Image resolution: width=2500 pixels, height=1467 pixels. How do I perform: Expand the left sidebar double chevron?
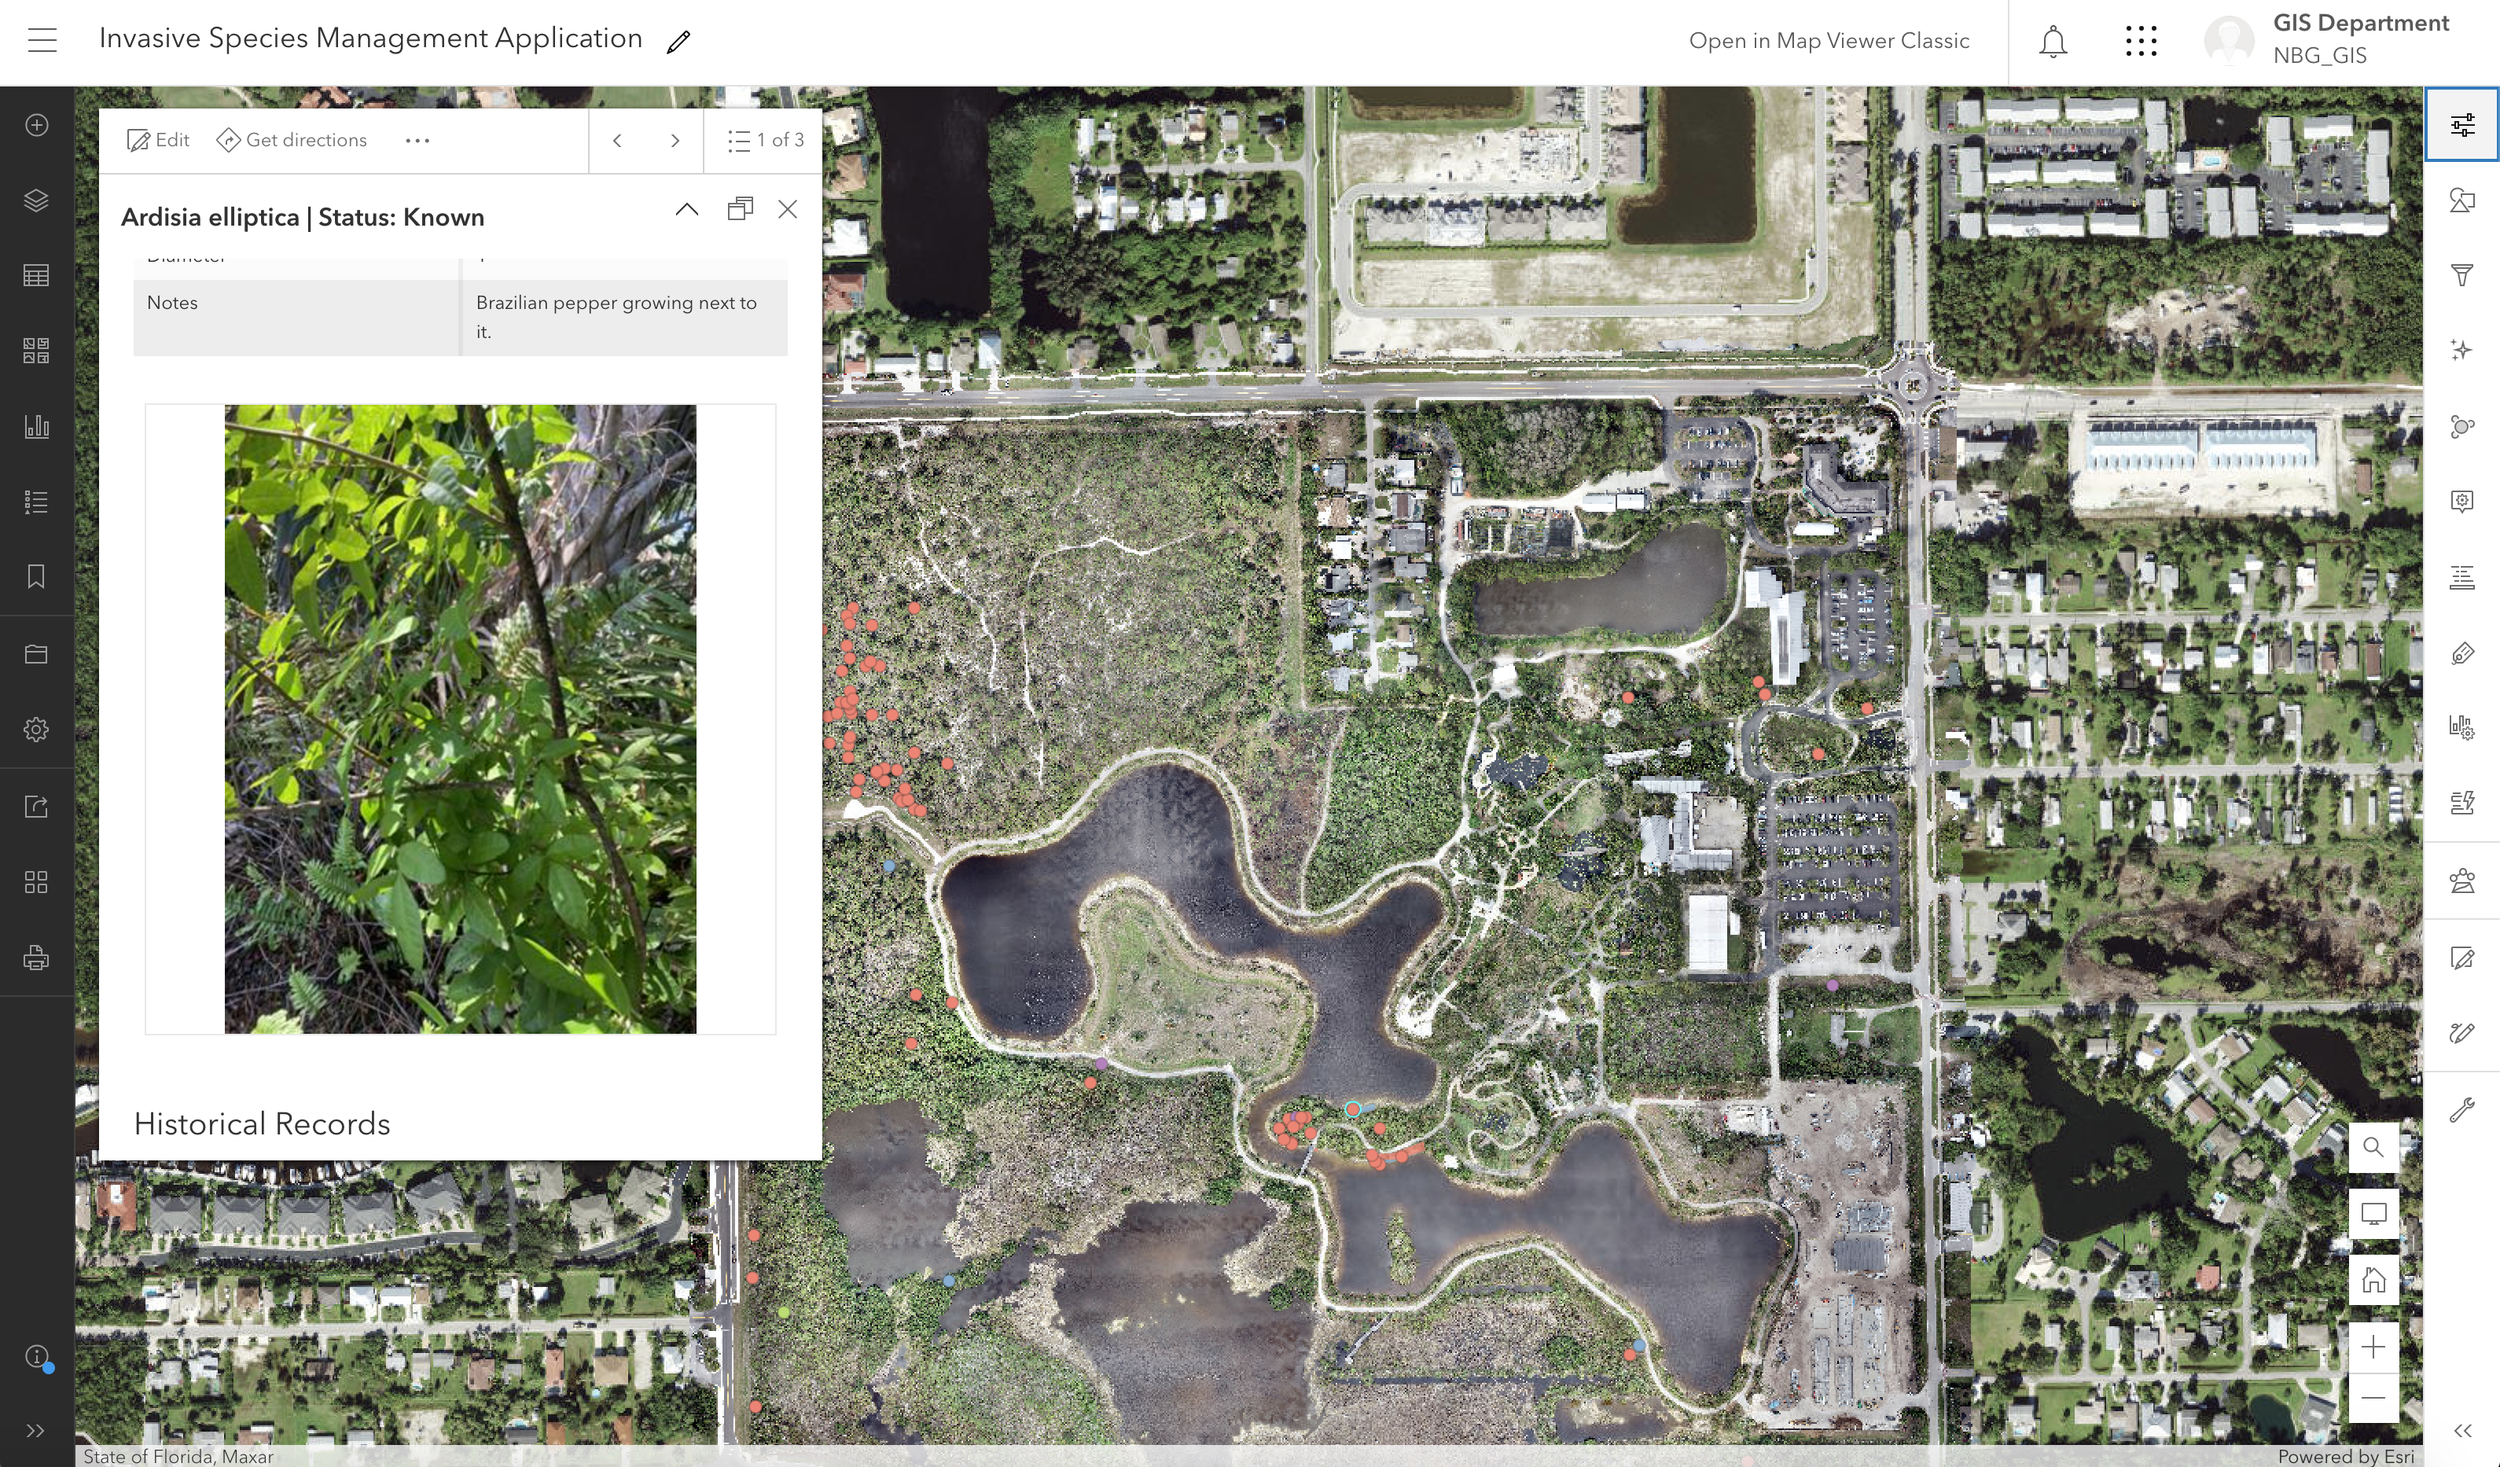tap(36, 1430)
